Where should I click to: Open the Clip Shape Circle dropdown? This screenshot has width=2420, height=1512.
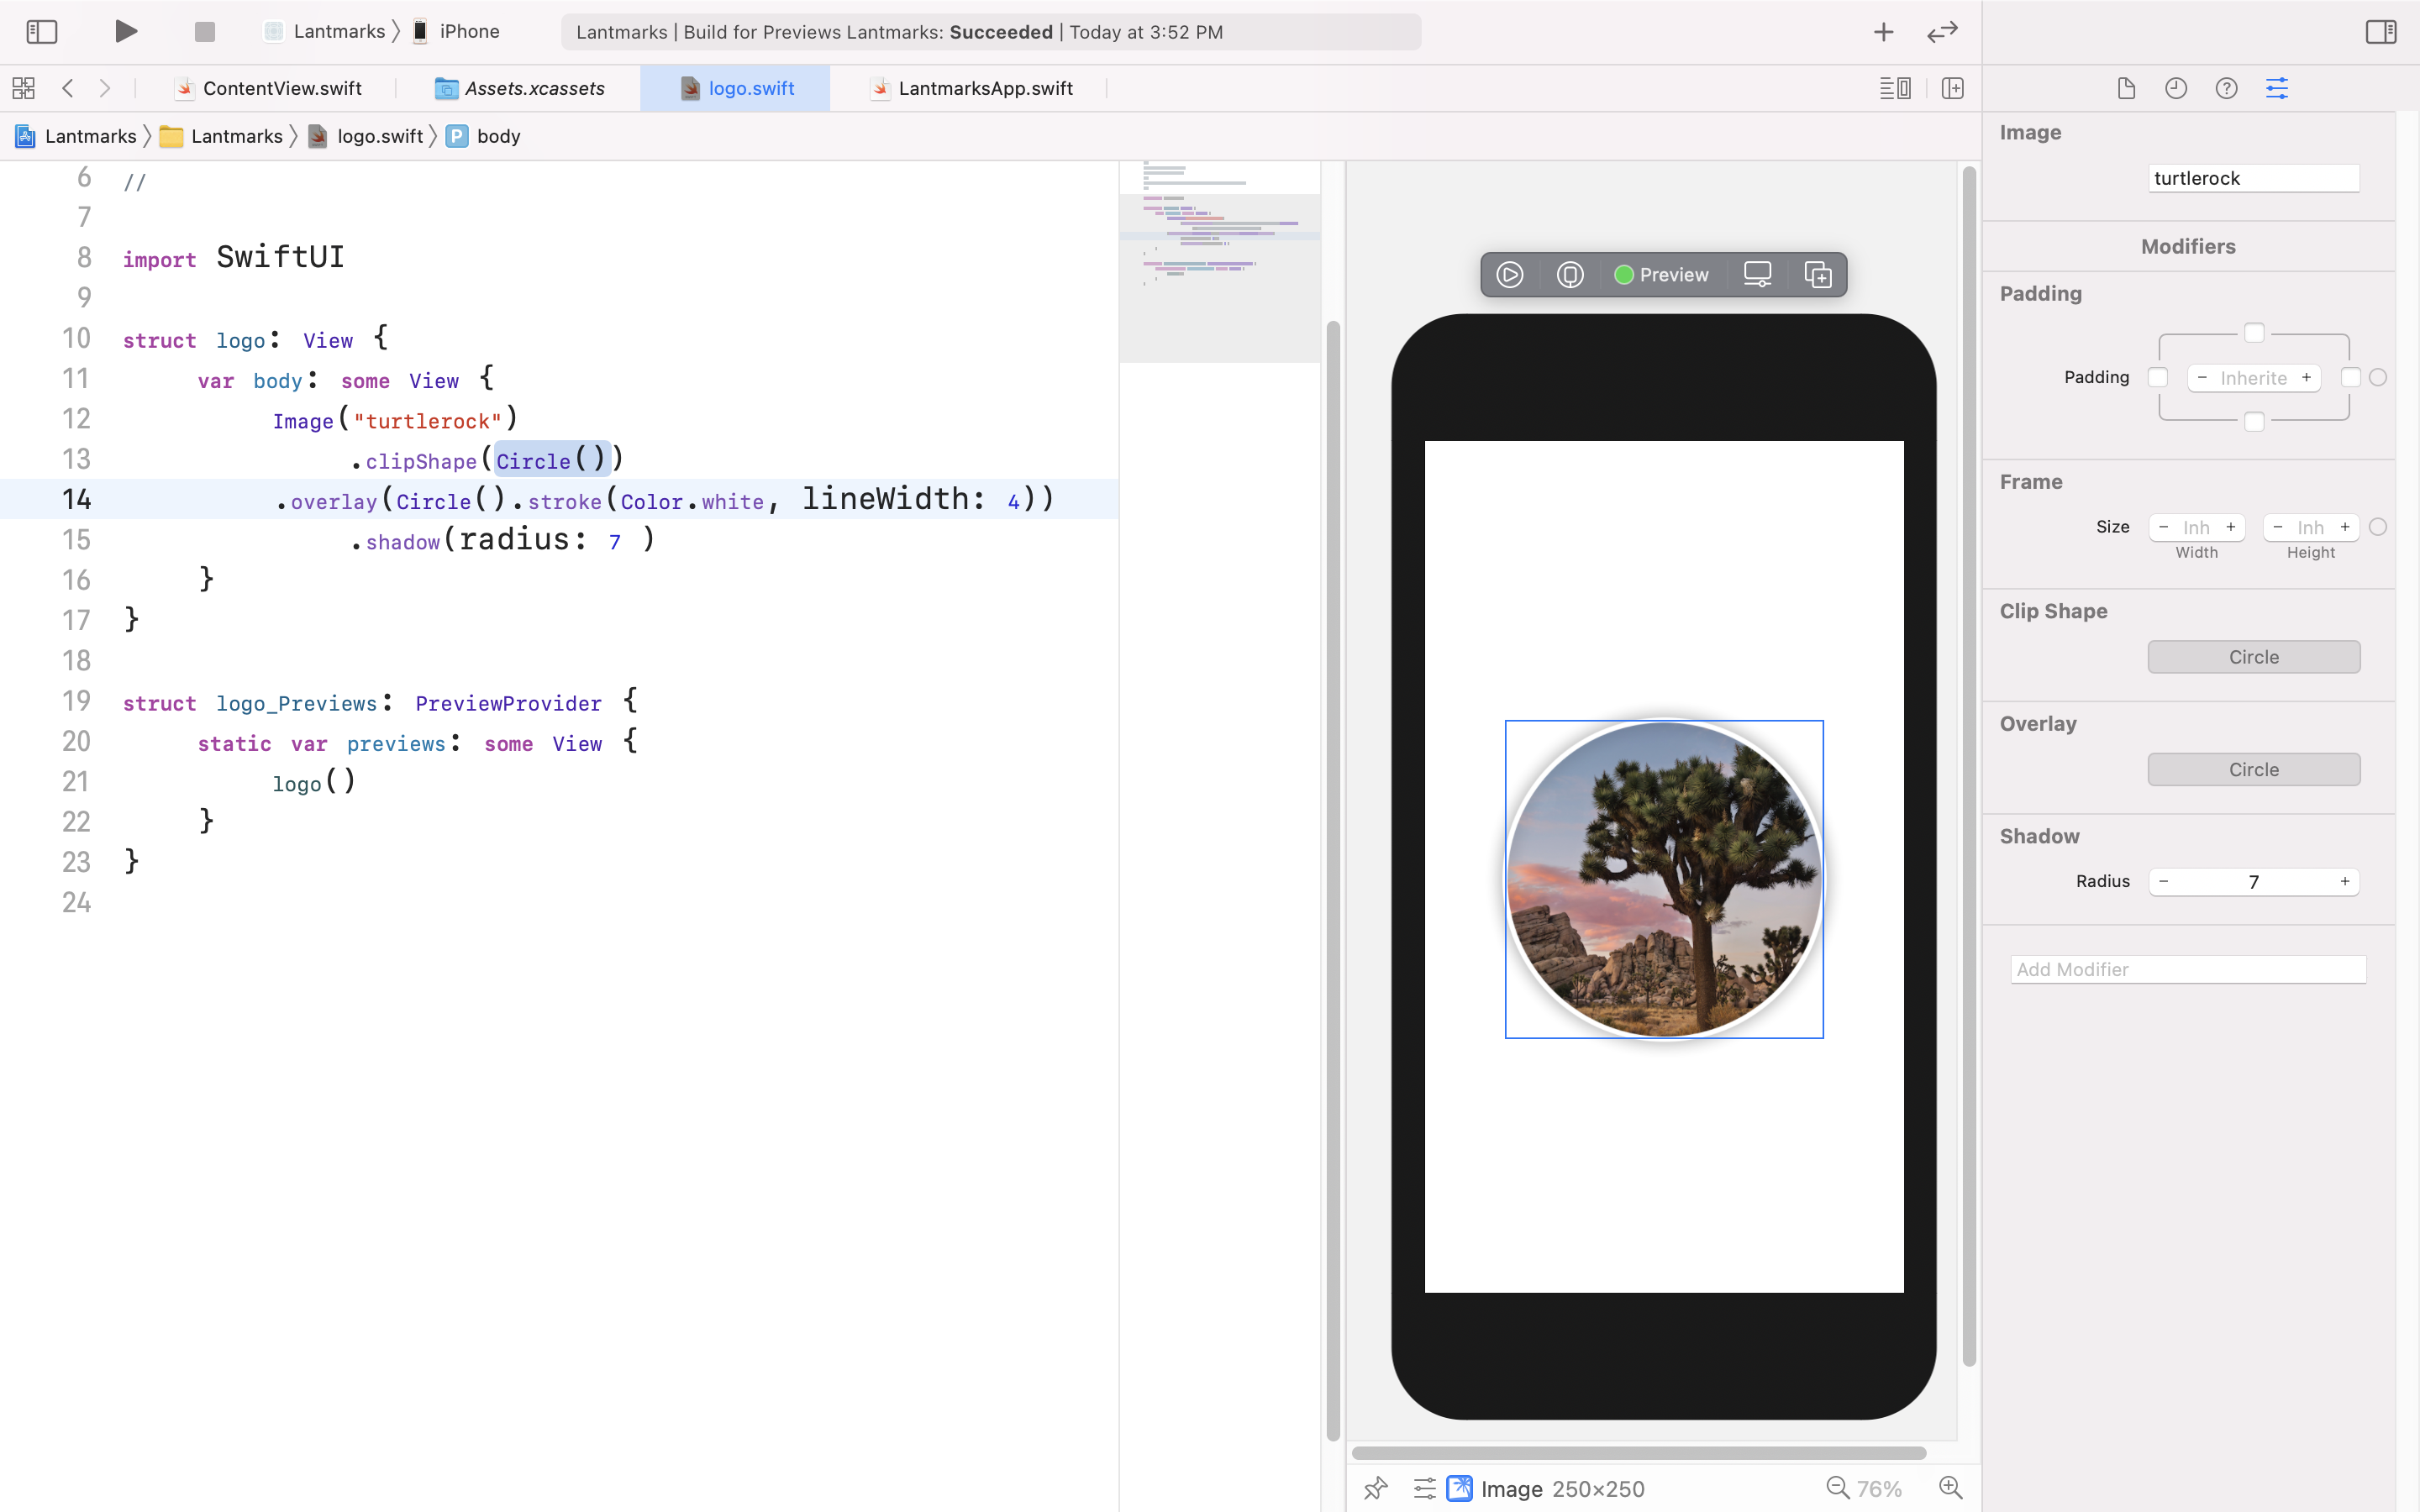click(2253, 657)
